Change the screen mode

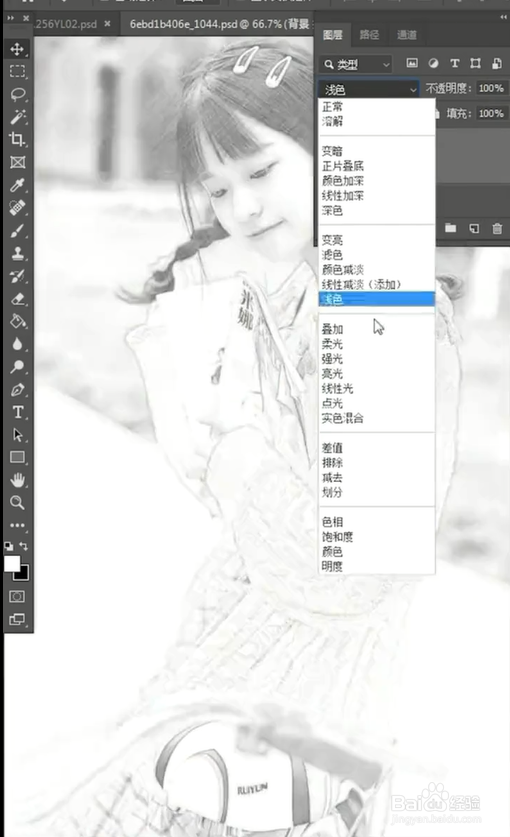17,619
